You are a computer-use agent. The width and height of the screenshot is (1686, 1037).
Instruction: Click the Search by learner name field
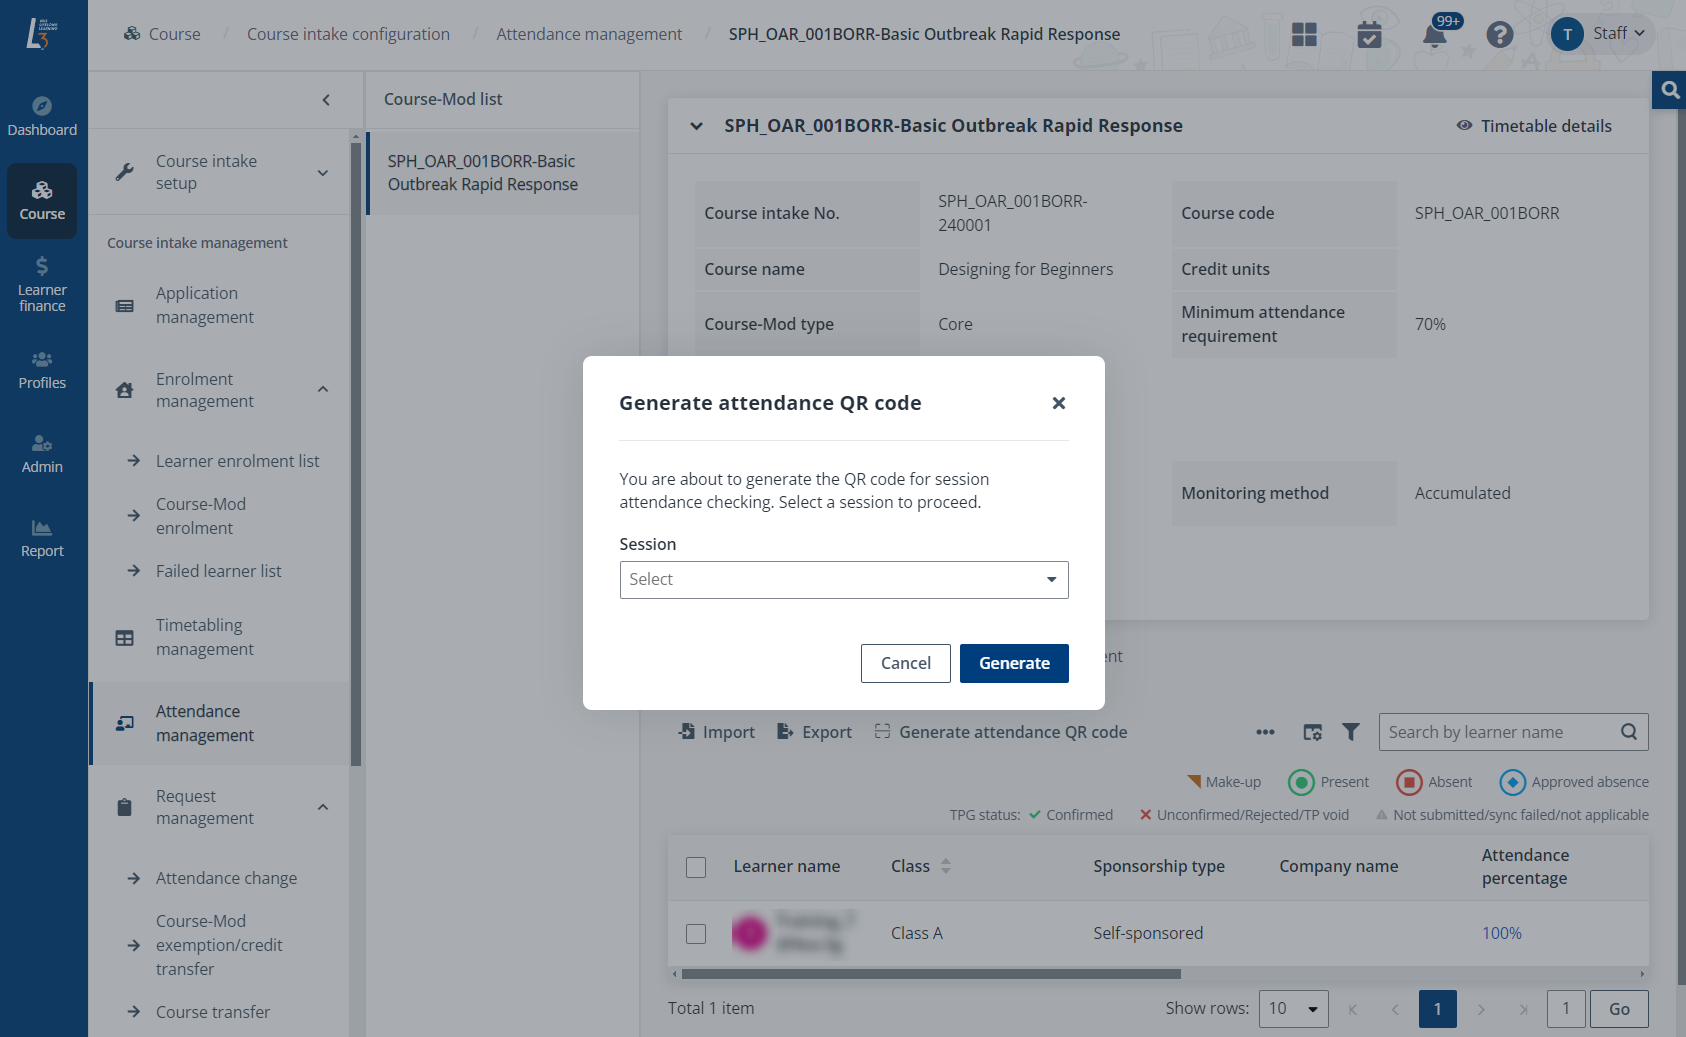coord(1498,732)
